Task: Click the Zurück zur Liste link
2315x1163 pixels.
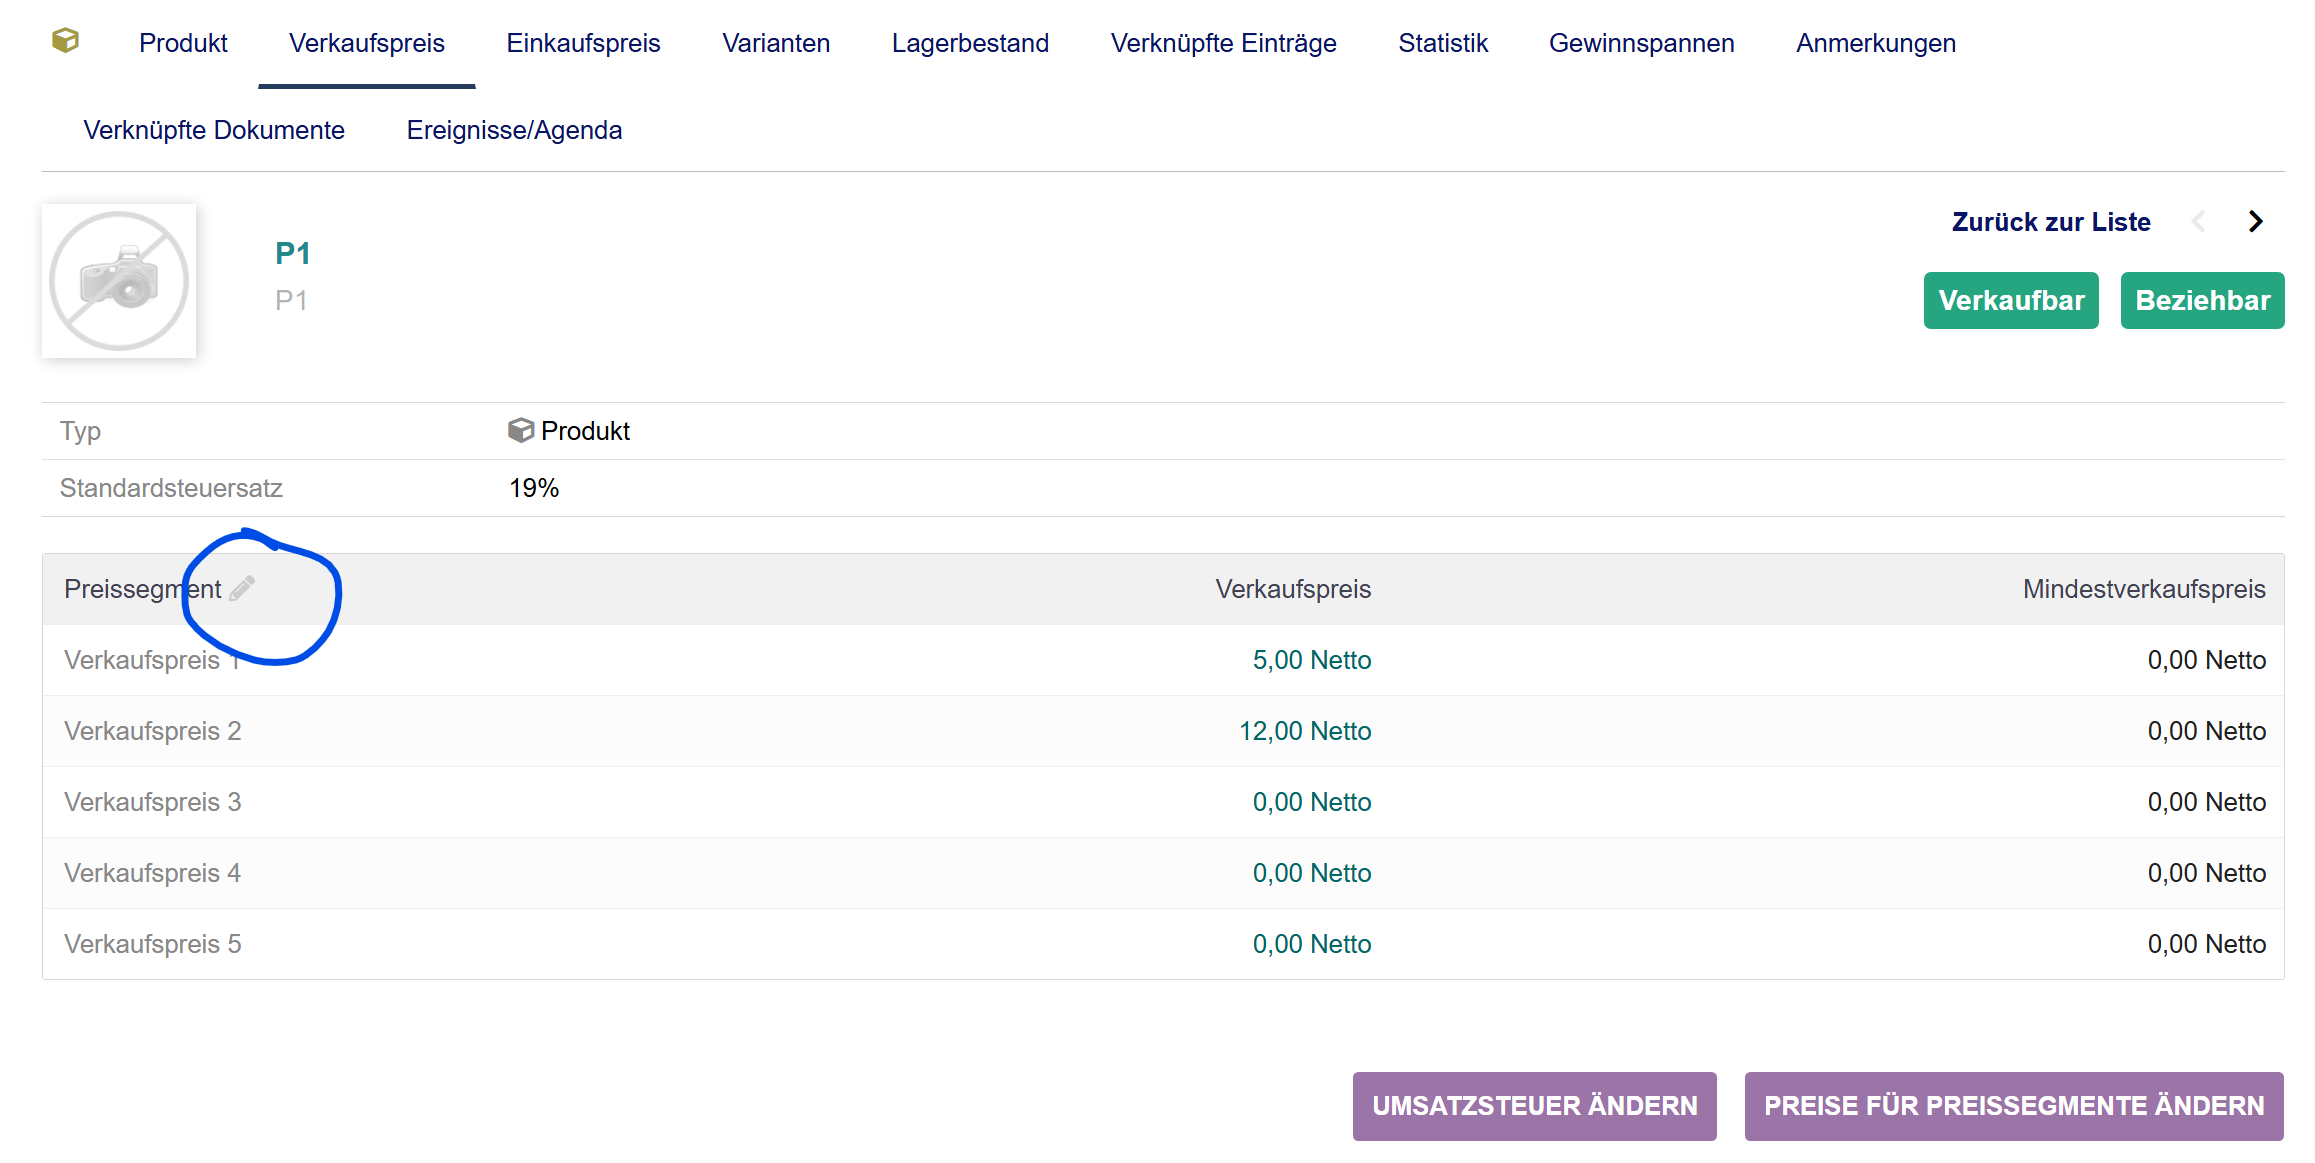Action: click(x=2050, y=222)
